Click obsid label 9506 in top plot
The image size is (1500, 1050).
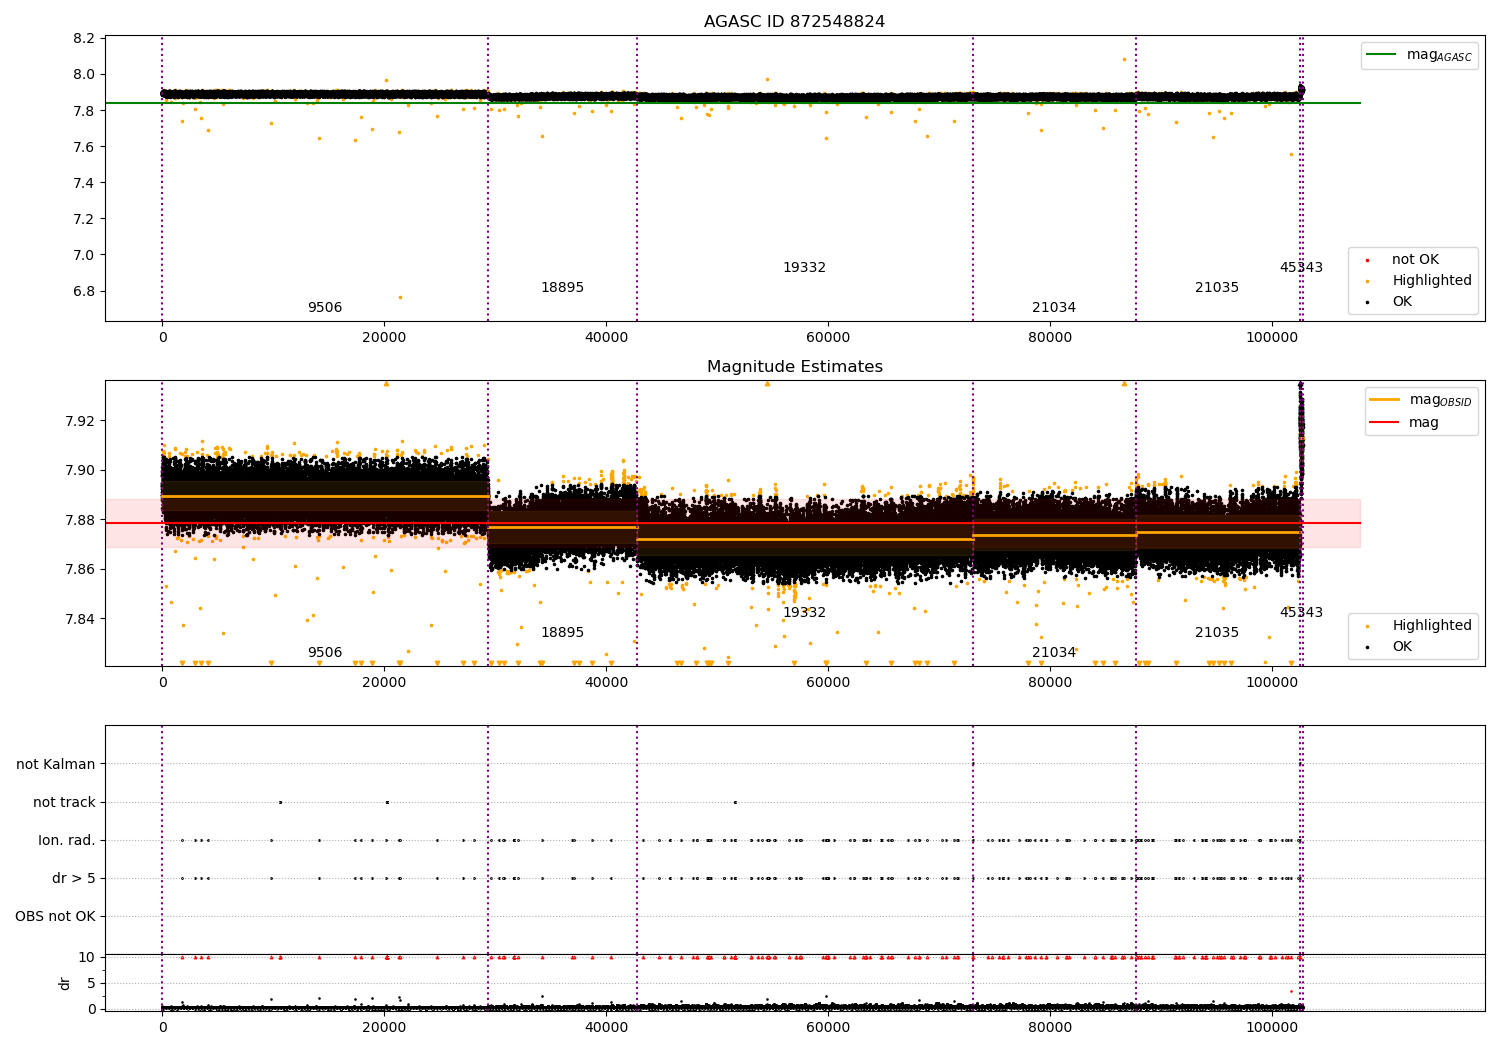pyautogui.click(x=325, y=308)
